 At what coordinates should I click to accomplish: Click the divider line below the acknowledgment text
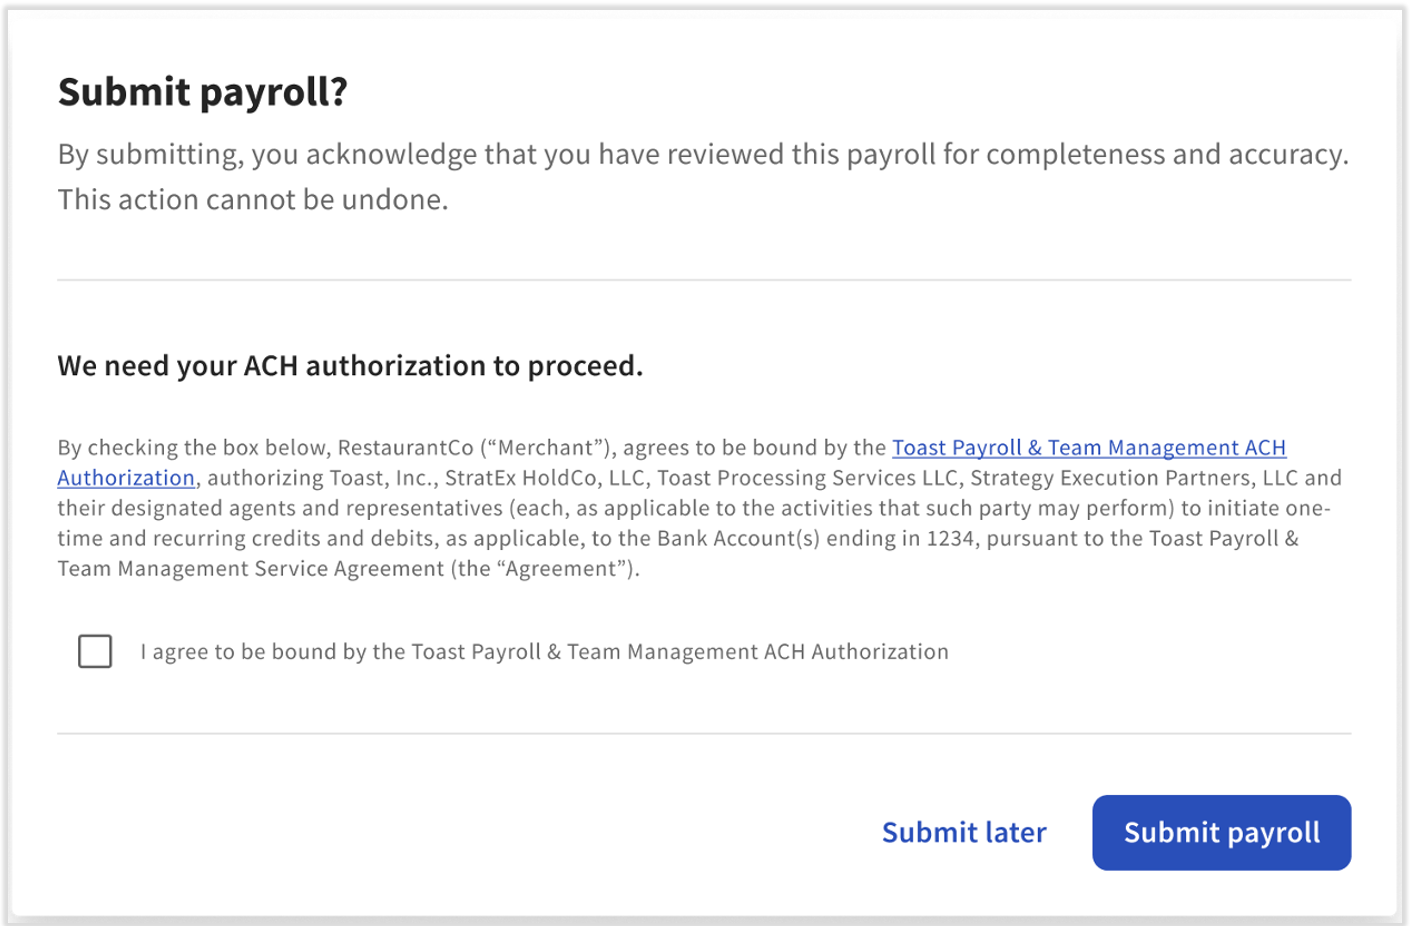[704, 280]
